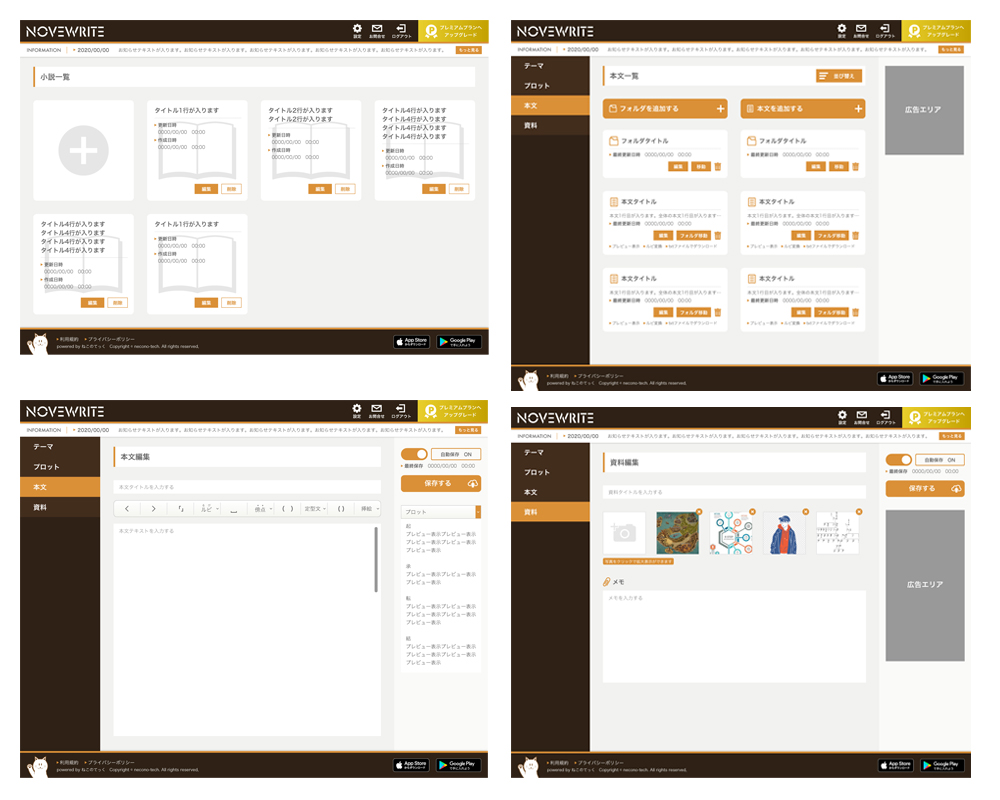
Task: Click the 本文タイトルを入力する title field
Action: click(x=246, y=487)
